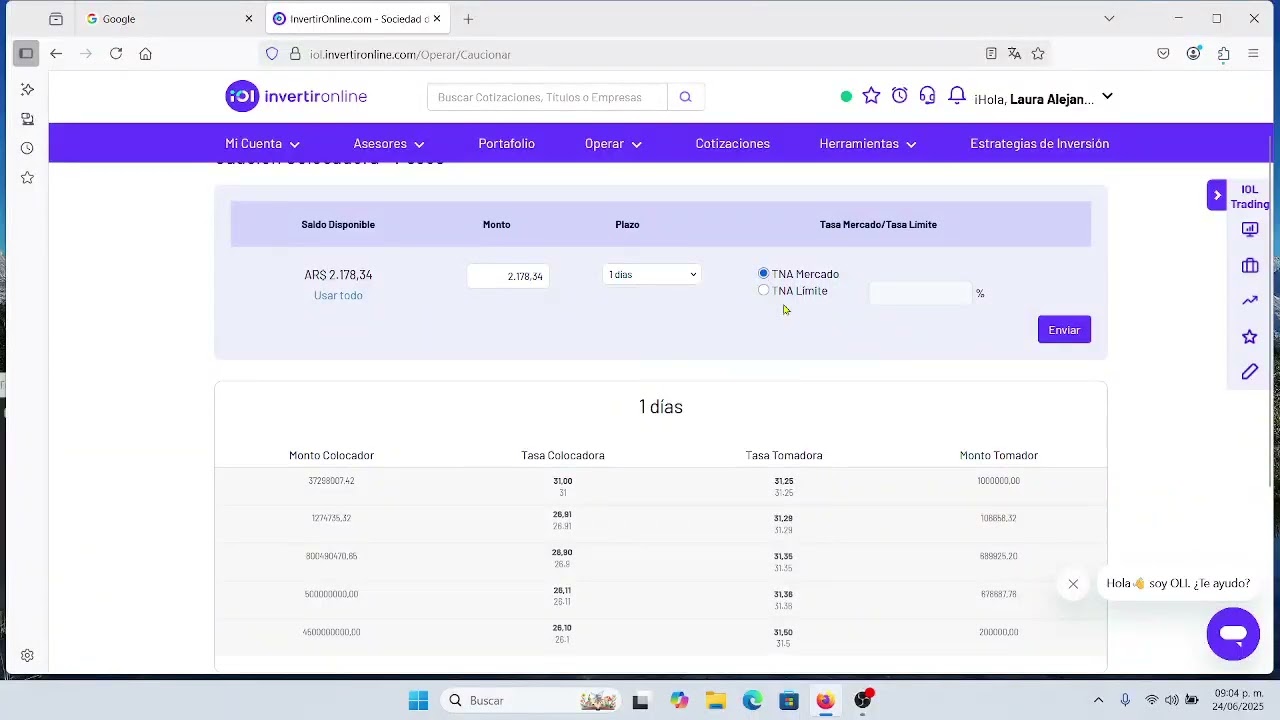This screenshot has height=720, width=1280.
Task: Open sidebar settings gear
Action: tap(27, 656)
